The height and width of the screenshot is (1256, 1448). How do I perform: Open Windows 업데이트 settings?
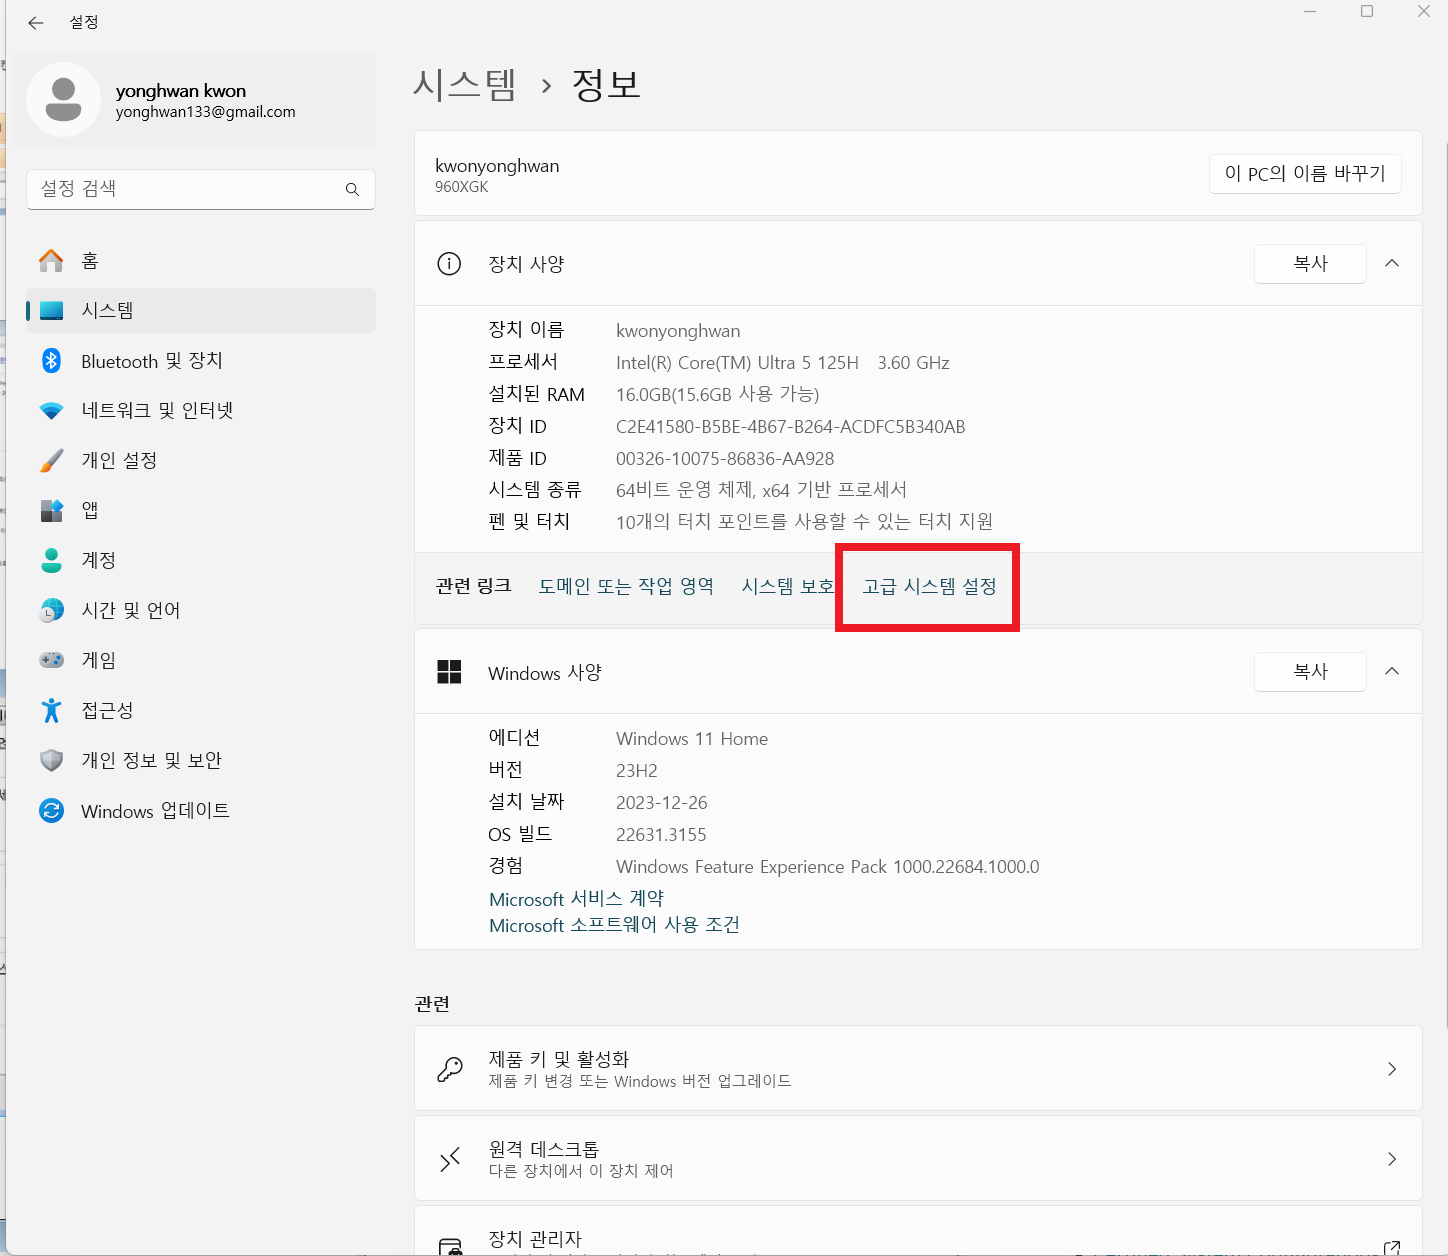[x=201, y=811]
